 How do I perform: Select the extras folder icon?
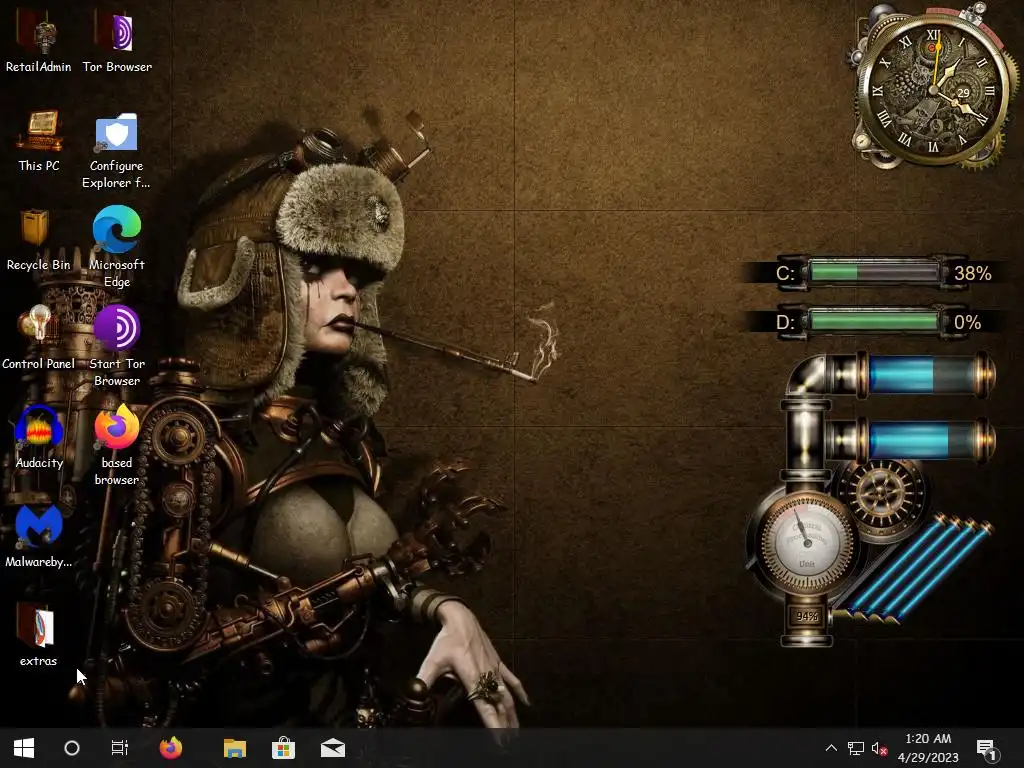click(x=38, y=635)
